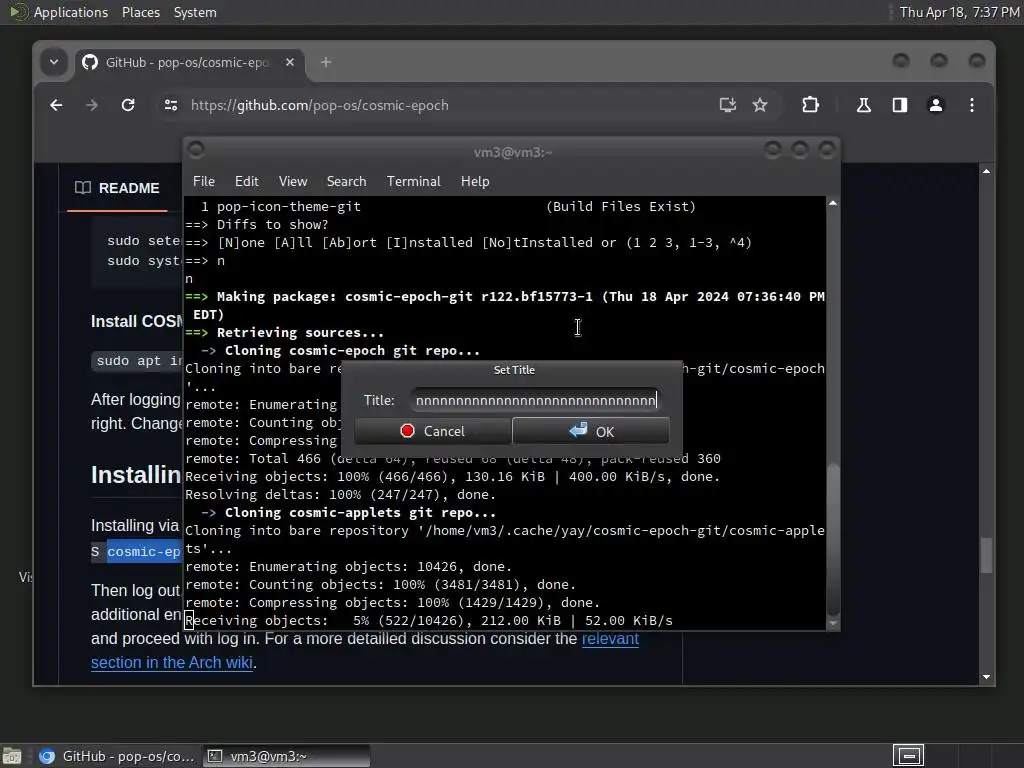The height and width of the screenshot is (768, 1024).
Task: Click the browser page scroll-down arrow
Action: click(x=986, y=677)
